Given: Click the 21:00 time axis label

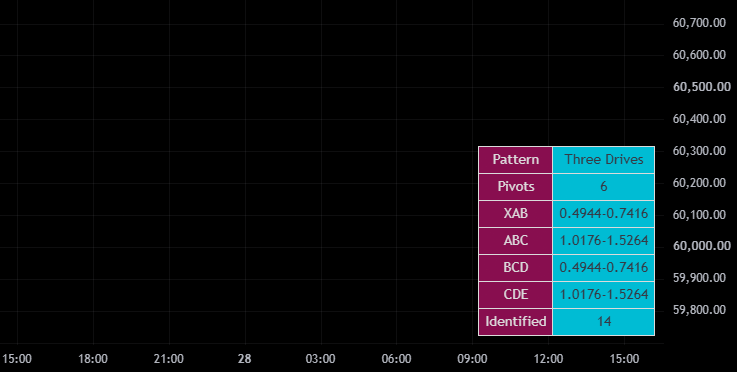Looking at the screenshot, I should (169, 359).
